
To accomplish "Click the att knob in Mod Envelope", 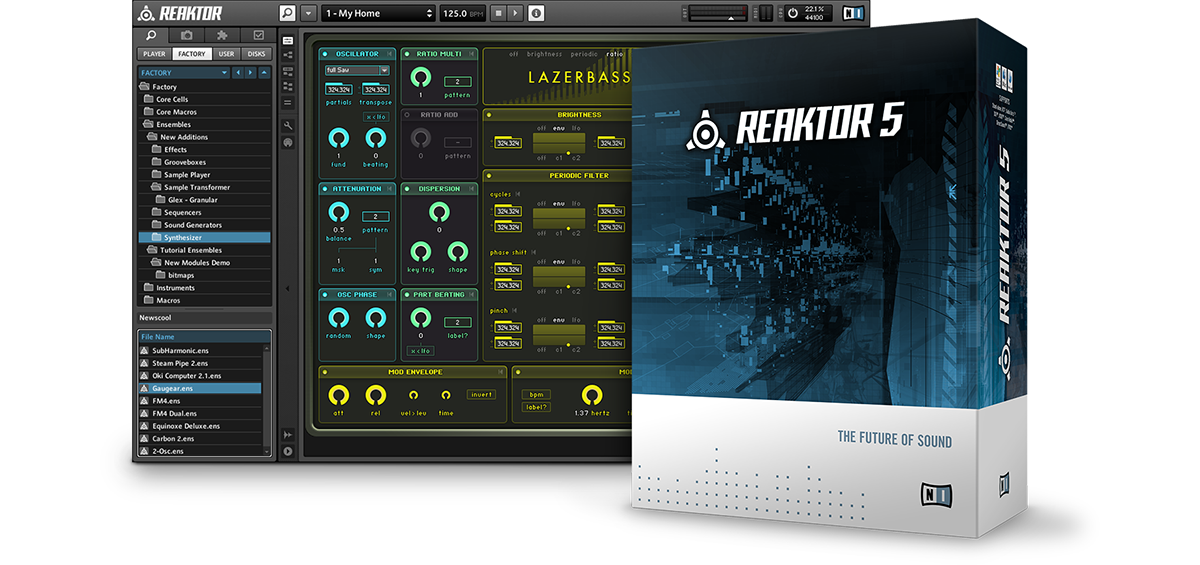I will (x=338, y=395).
